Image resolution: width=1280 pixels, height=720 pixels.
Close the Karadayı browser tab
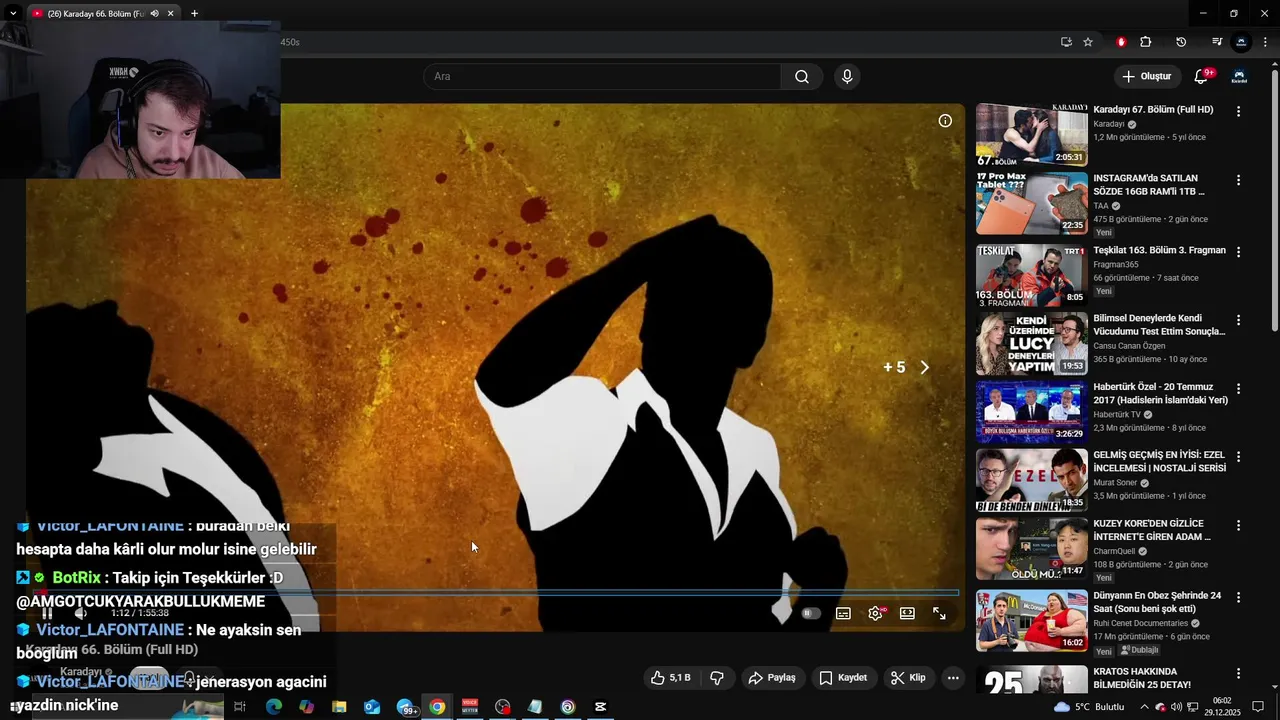[171, 14]
